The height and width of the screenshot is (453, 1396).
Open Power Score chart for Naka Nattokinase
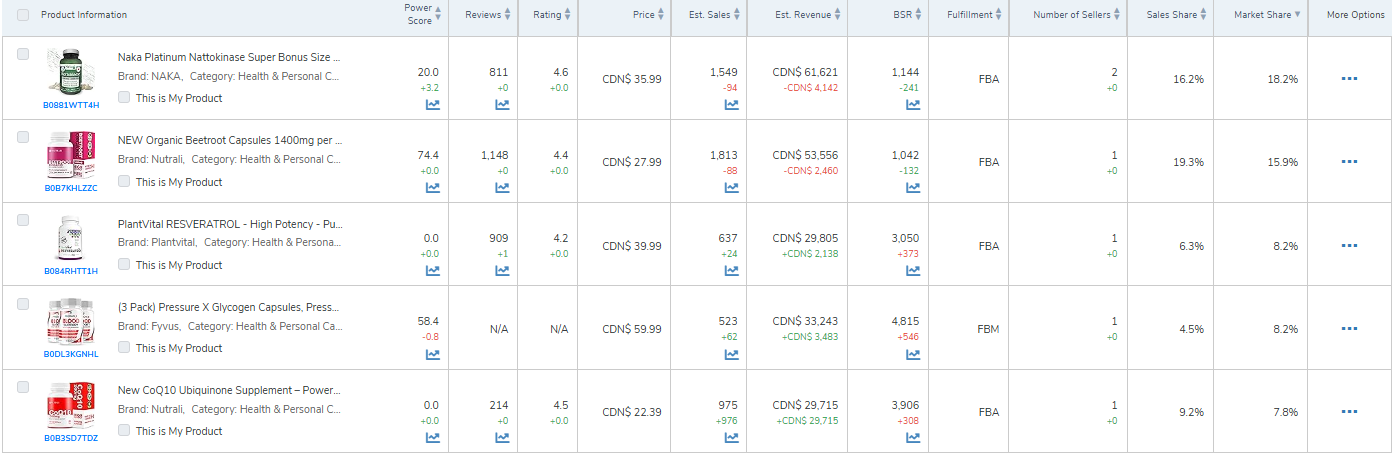pyautogui.click(x=433, y=104)
